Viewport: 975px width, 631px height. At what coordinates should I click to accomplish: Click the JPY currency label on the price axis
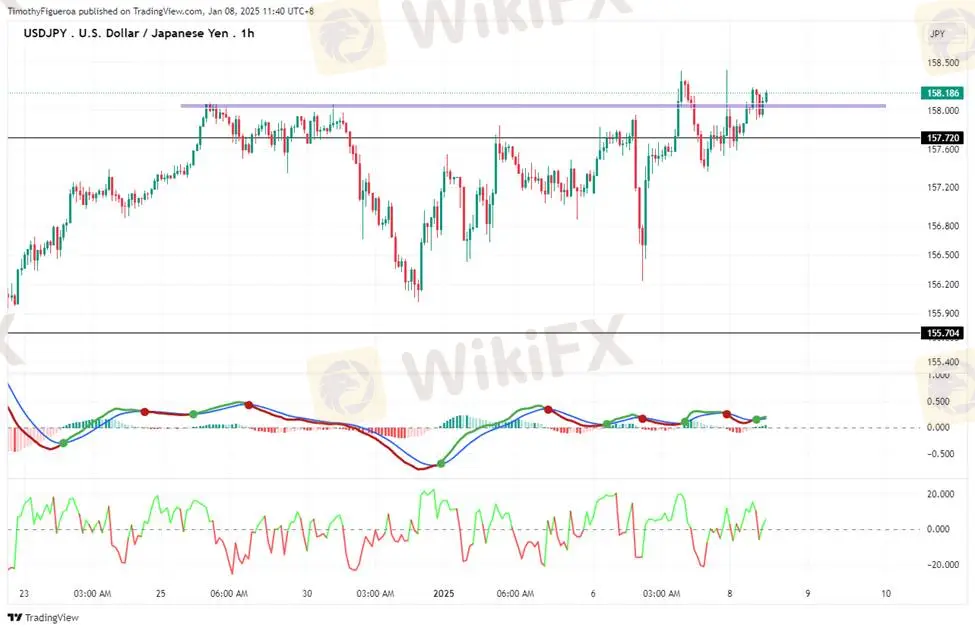(x=937, y=34)
